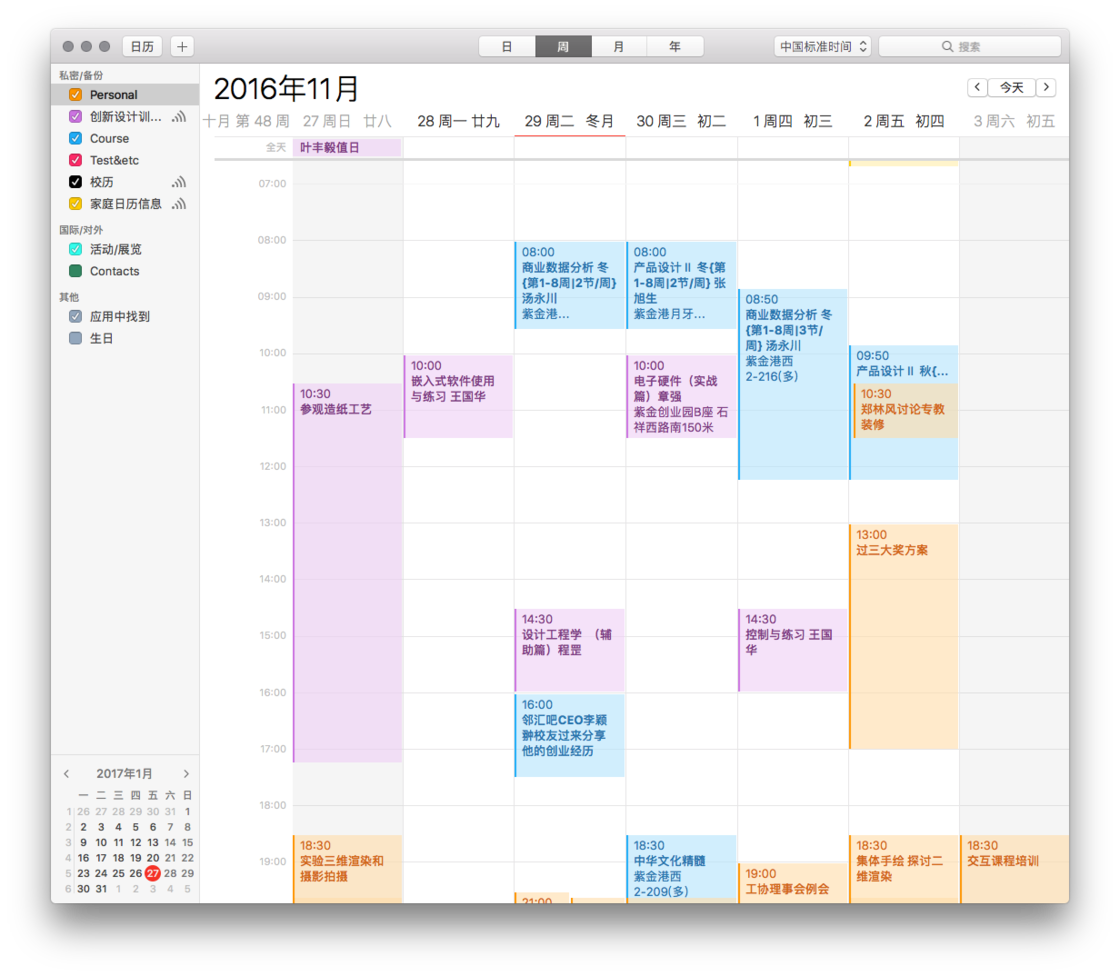Select 10:00 电子硬件 event

point(681,397)
